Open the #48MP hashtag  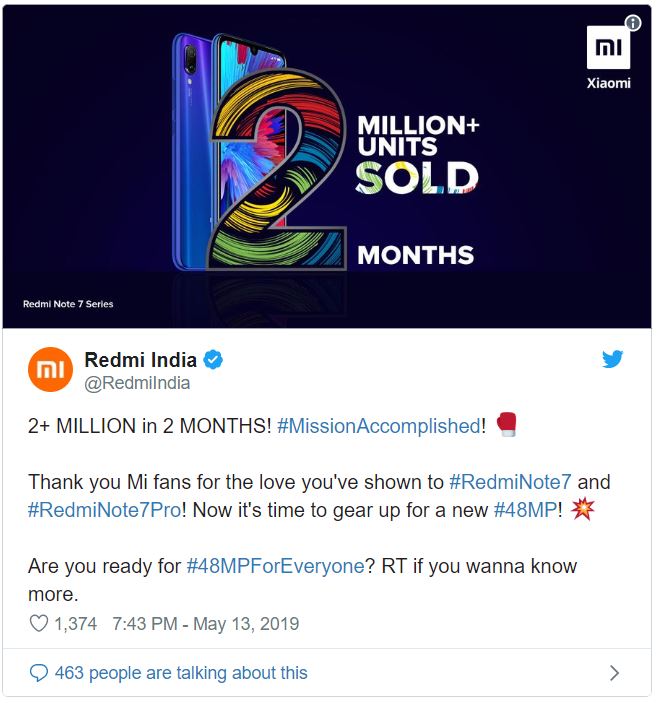[525, 510]
